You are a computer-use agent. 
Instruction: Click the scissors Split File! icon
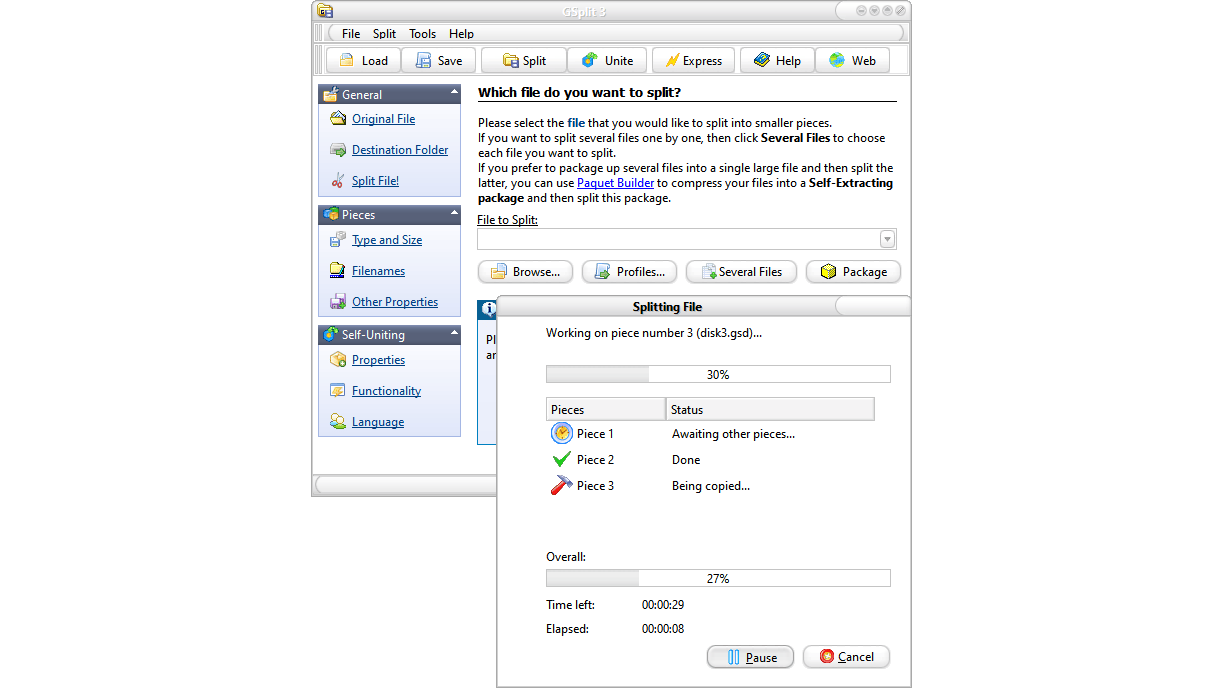(338, 181)
